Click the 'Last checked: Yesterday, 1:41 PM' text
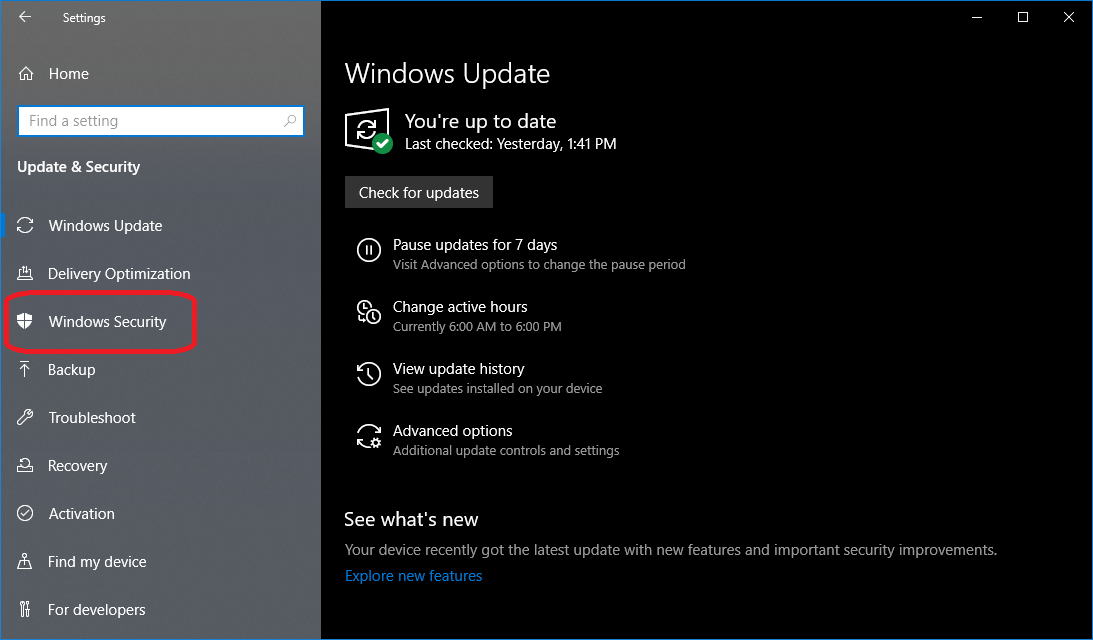 coord(510,144)
